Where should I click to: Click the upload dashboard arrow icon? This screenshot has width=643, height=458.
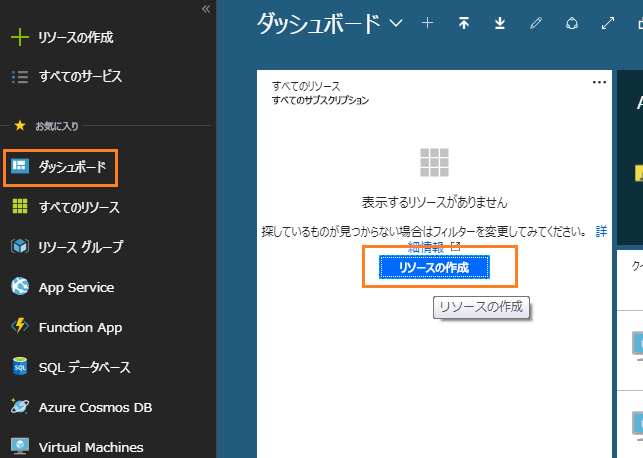click(463, 23)
